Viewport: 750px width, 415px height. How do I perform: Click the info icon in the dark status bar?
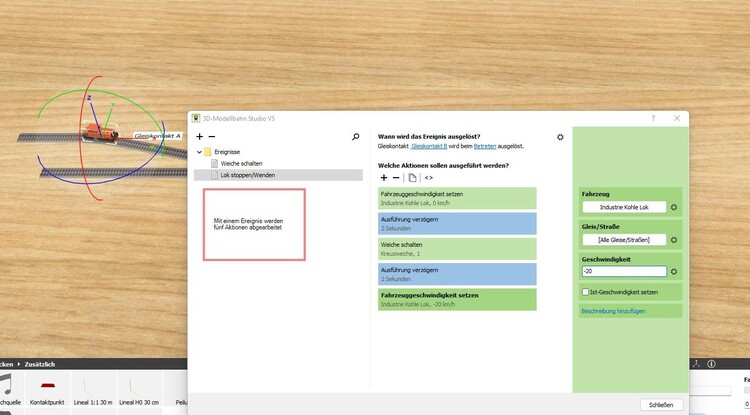(x=711, y=364)
